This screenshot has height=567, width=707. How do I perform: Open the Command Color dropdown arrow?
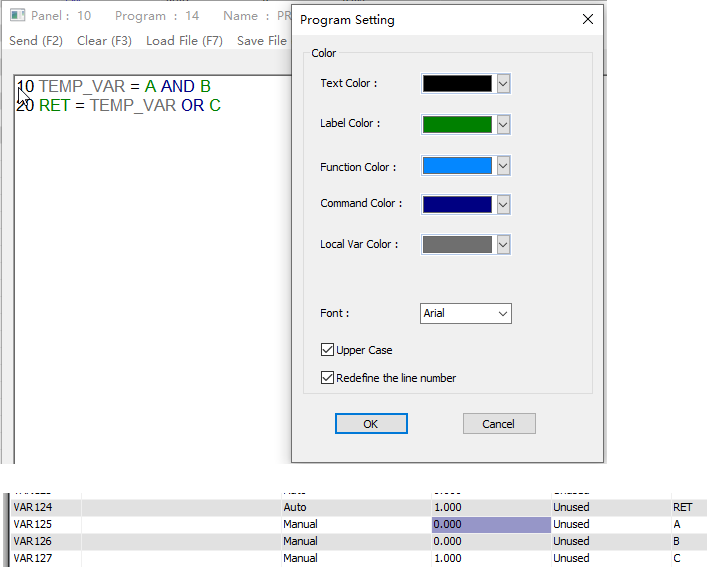point(503,204)
